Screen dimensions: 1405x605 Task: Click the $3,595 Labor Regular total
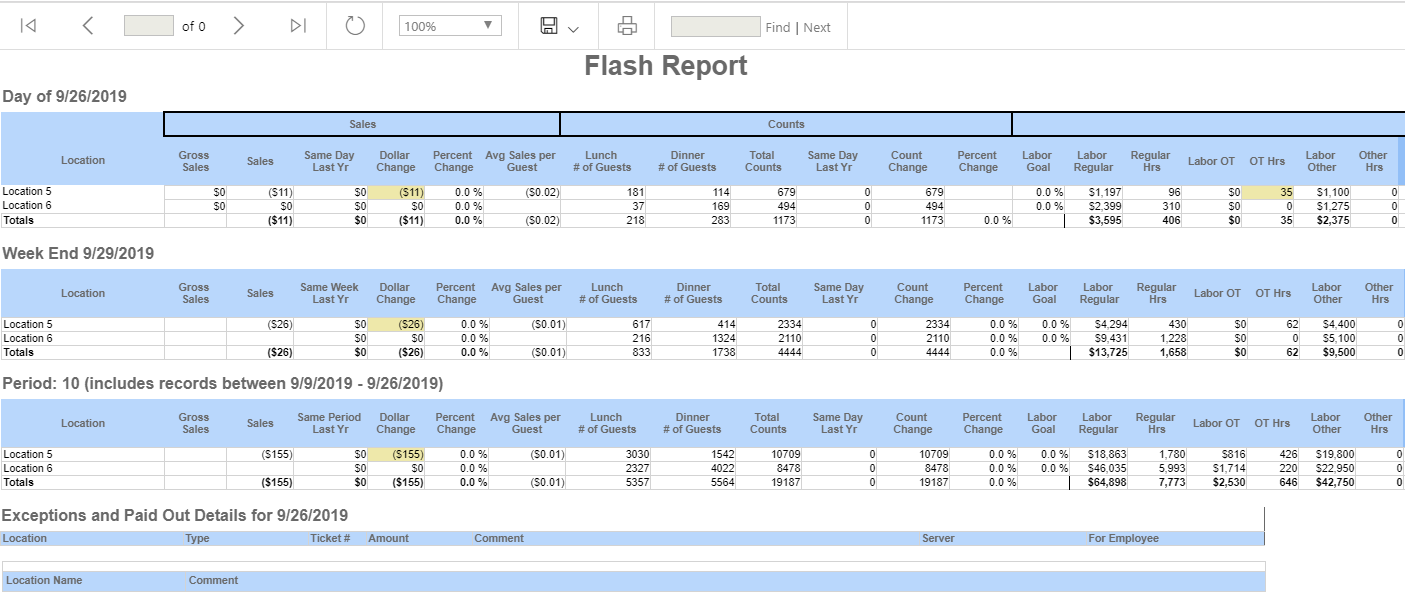[1106, 220]
